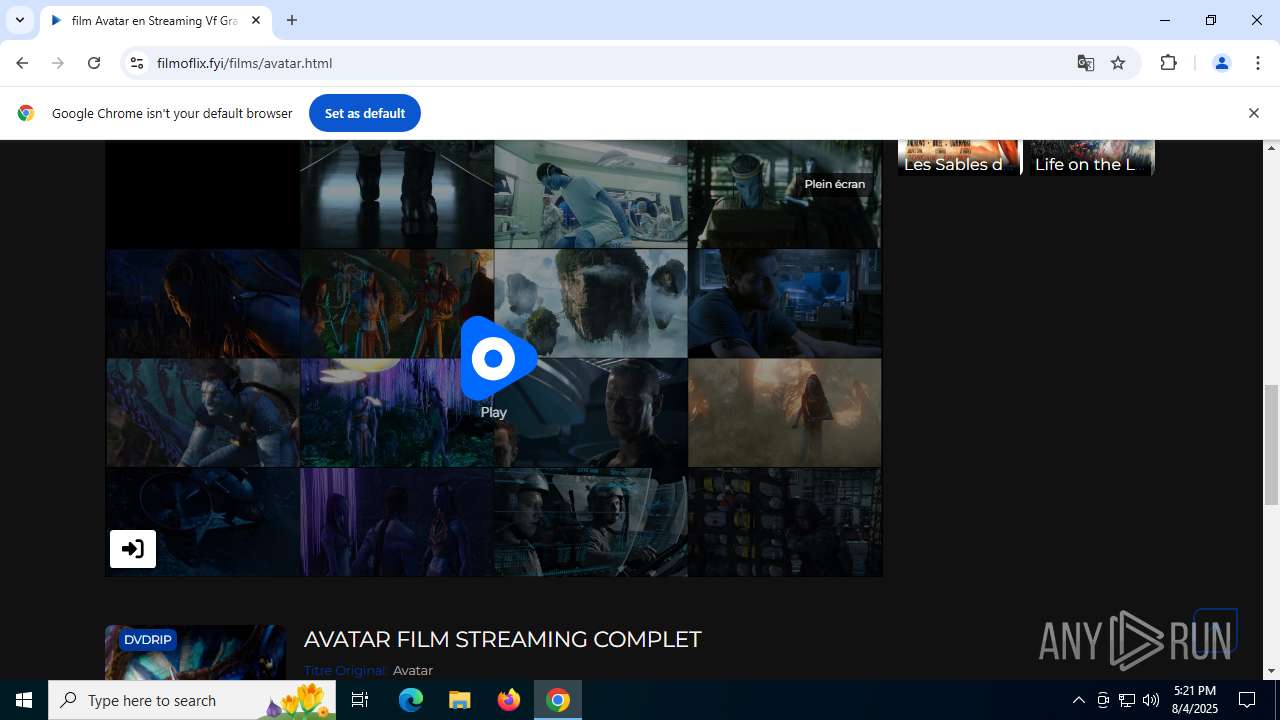Click Google Chrome taskbar icon
1280x720 pixels.
pos(558,700)
